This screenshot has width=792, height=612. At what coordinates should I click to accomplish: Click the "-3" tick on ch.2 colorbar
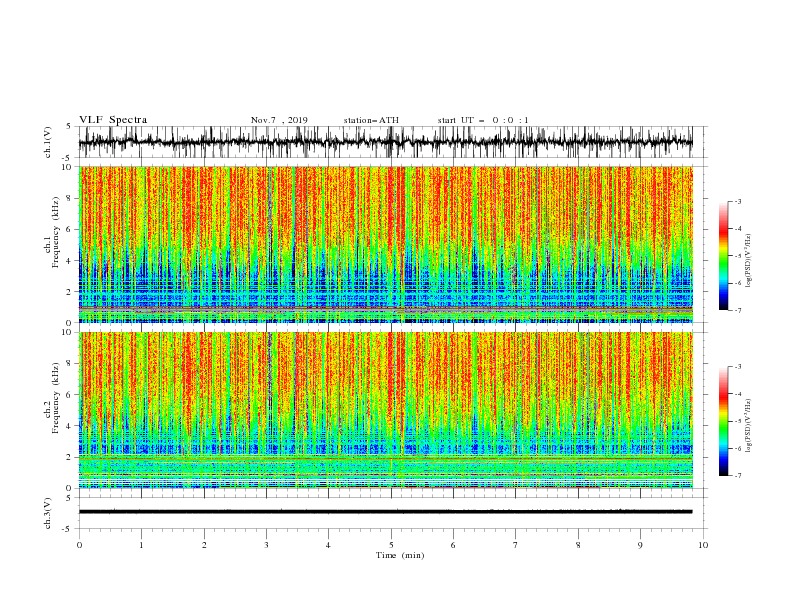click(737, 367)
